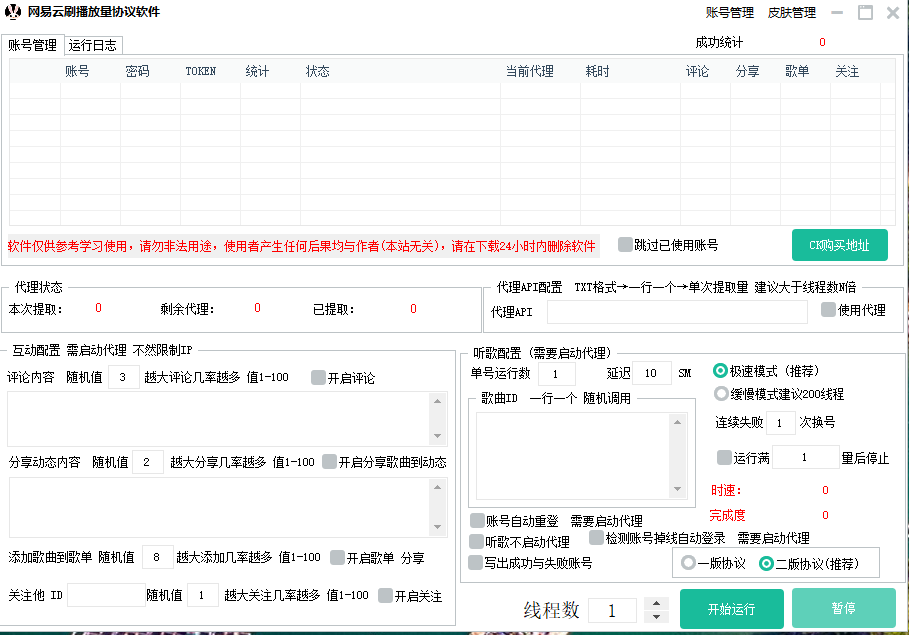Click the app logo icon in title bar
The width and height of the screenshot is (909, 635).
pyautogui.click(x=14, y=13)
